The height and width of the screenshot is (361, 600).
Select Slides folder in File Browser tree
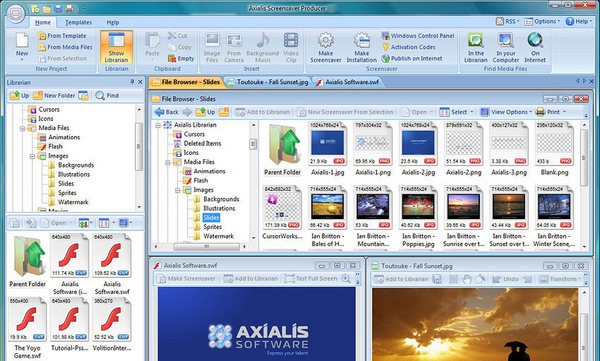[x=211, y=218]
